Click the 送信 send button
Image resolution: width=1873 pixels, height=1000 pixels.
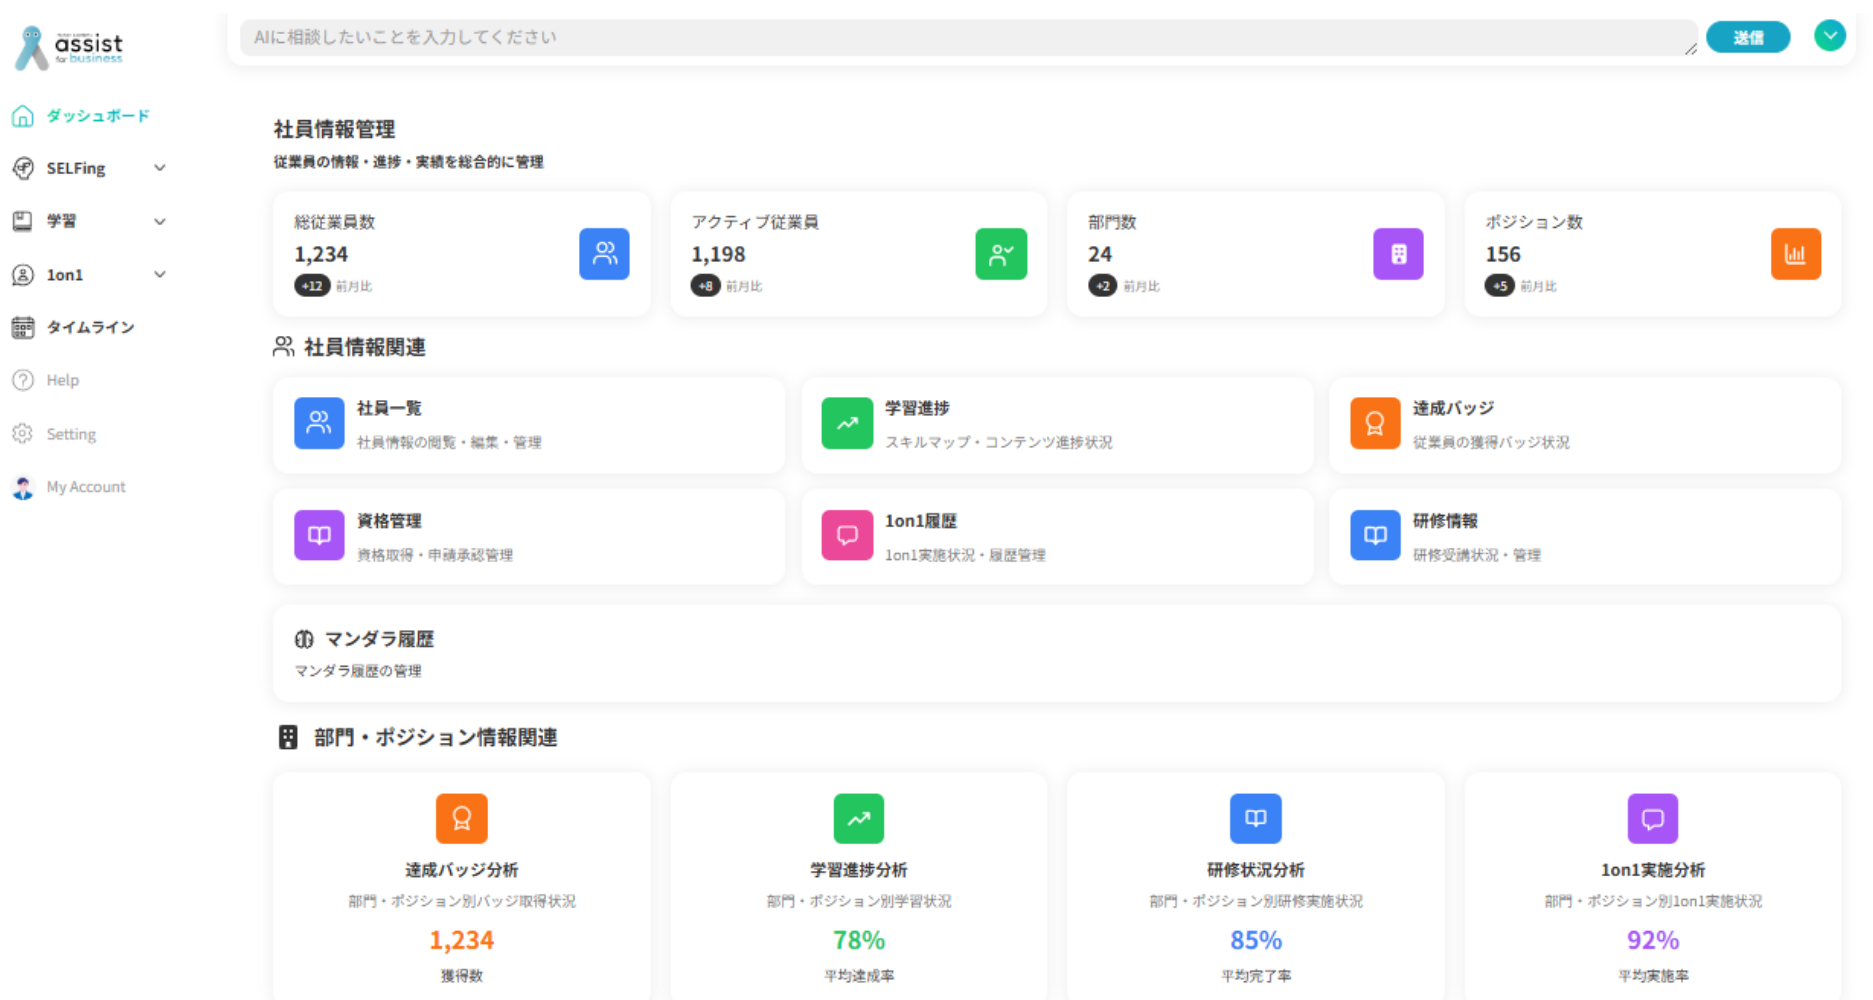tap(1748, 37)
